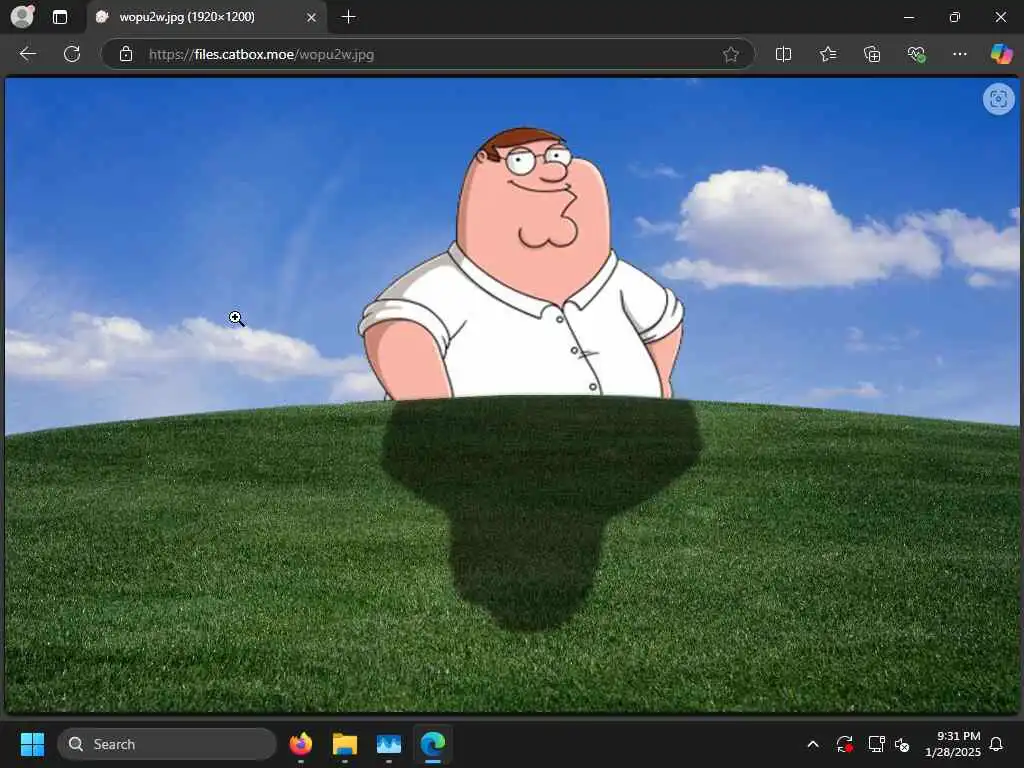Add page to favorites star icon
Image resolution: width=1024 pixels, height=768 pixels.
tap(731, 54)
